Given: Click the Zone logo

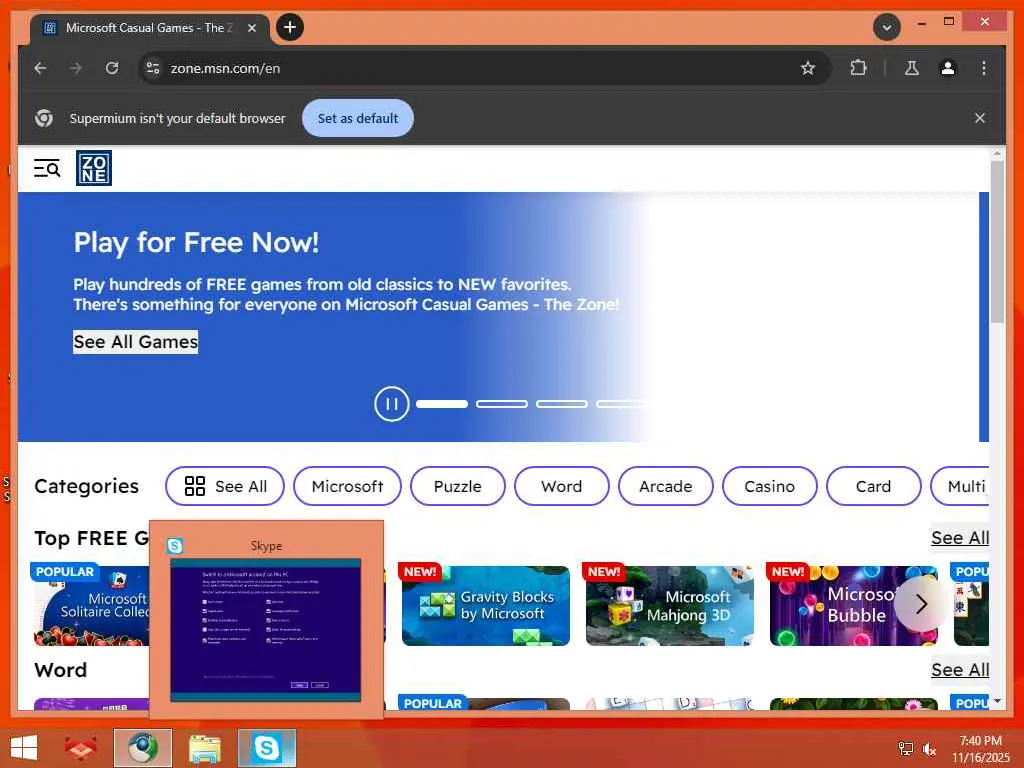Looking at the screenshot, I should coord(93,168).
